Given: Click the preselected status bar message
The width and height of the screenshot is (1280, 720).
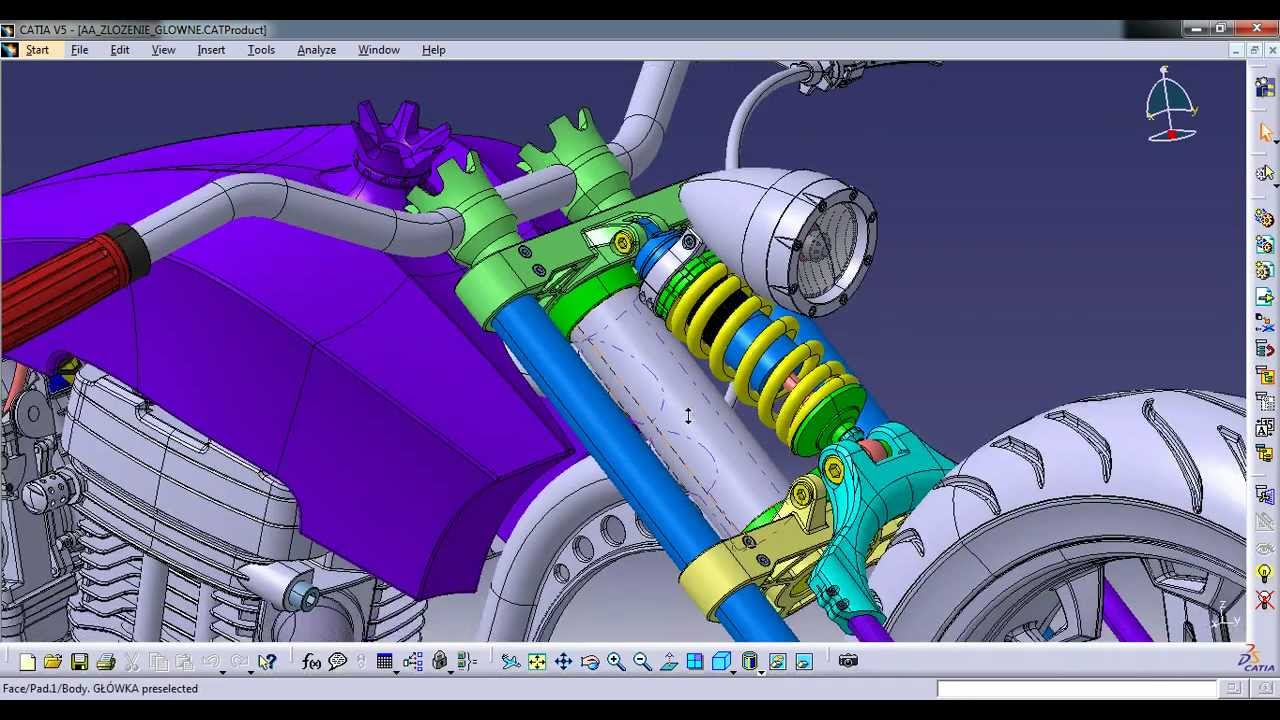Looking at the screenshot, I should click(x=100, y=688).
